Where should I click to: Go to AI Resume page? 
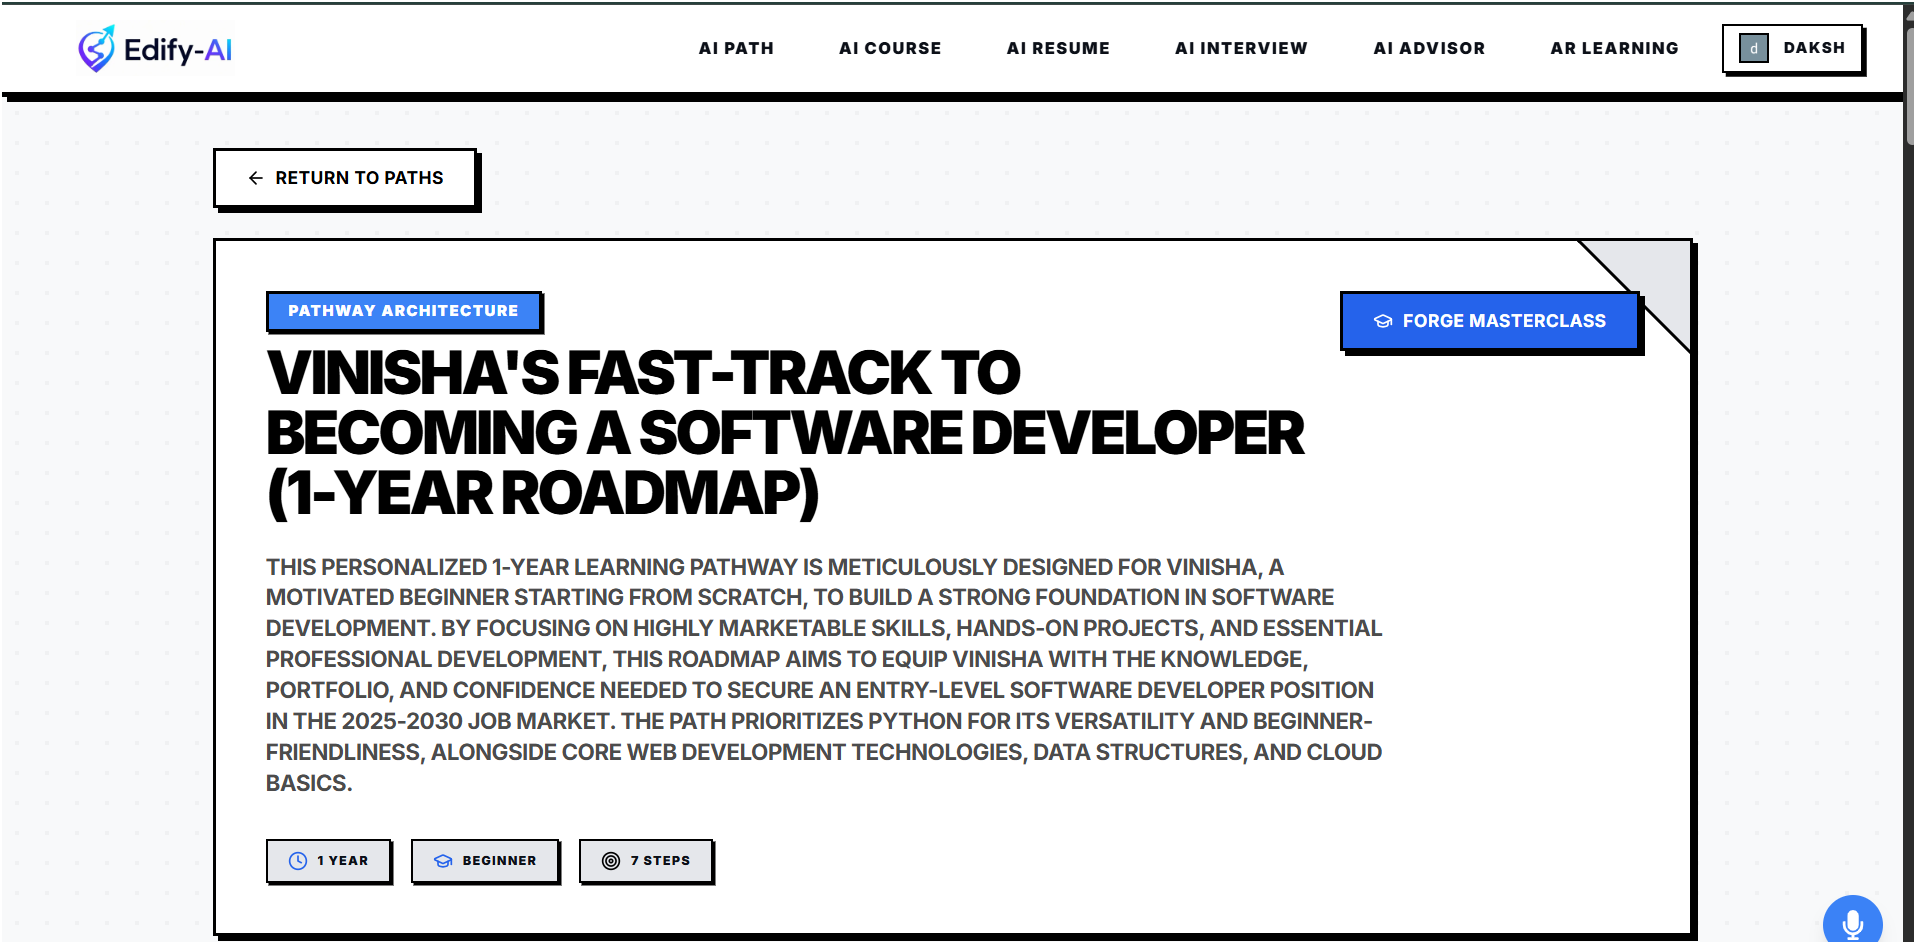(1058, 48)
